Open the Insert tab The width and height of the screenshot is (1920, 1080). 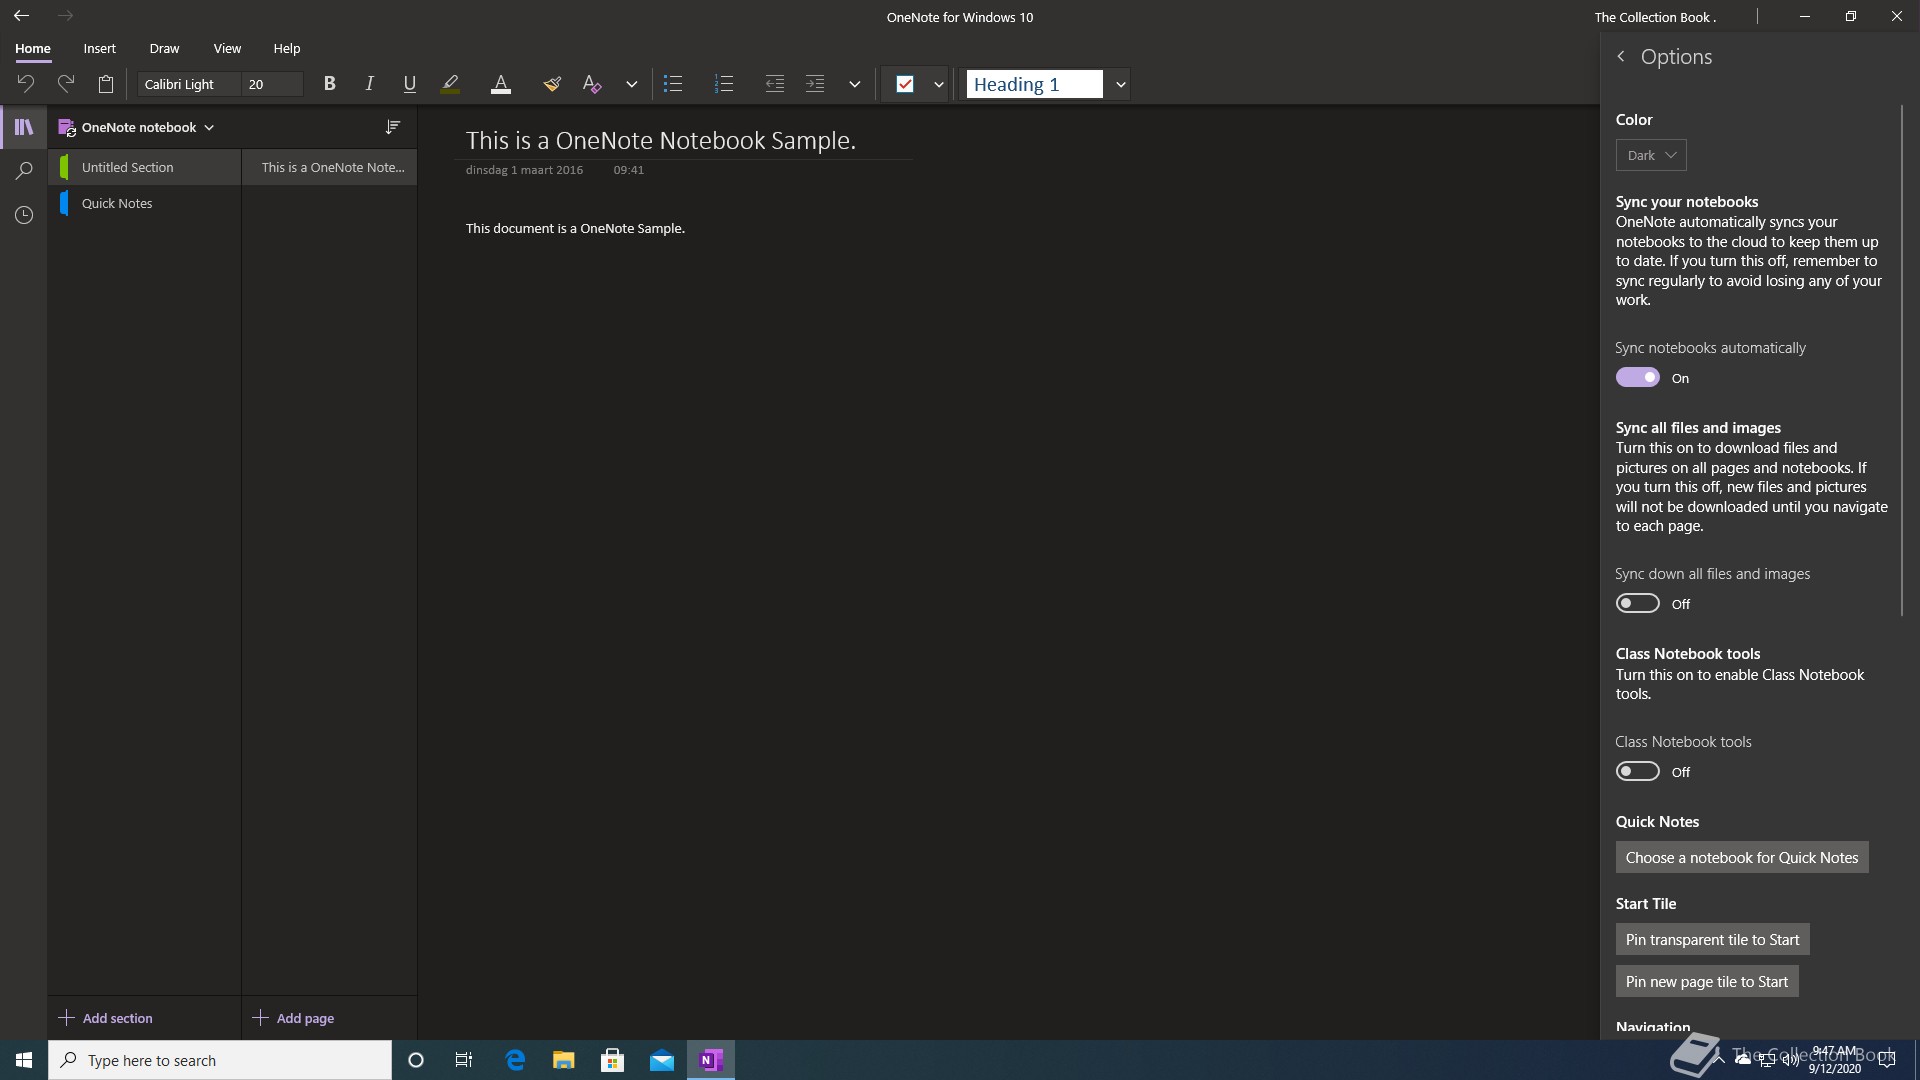[99, 48]
